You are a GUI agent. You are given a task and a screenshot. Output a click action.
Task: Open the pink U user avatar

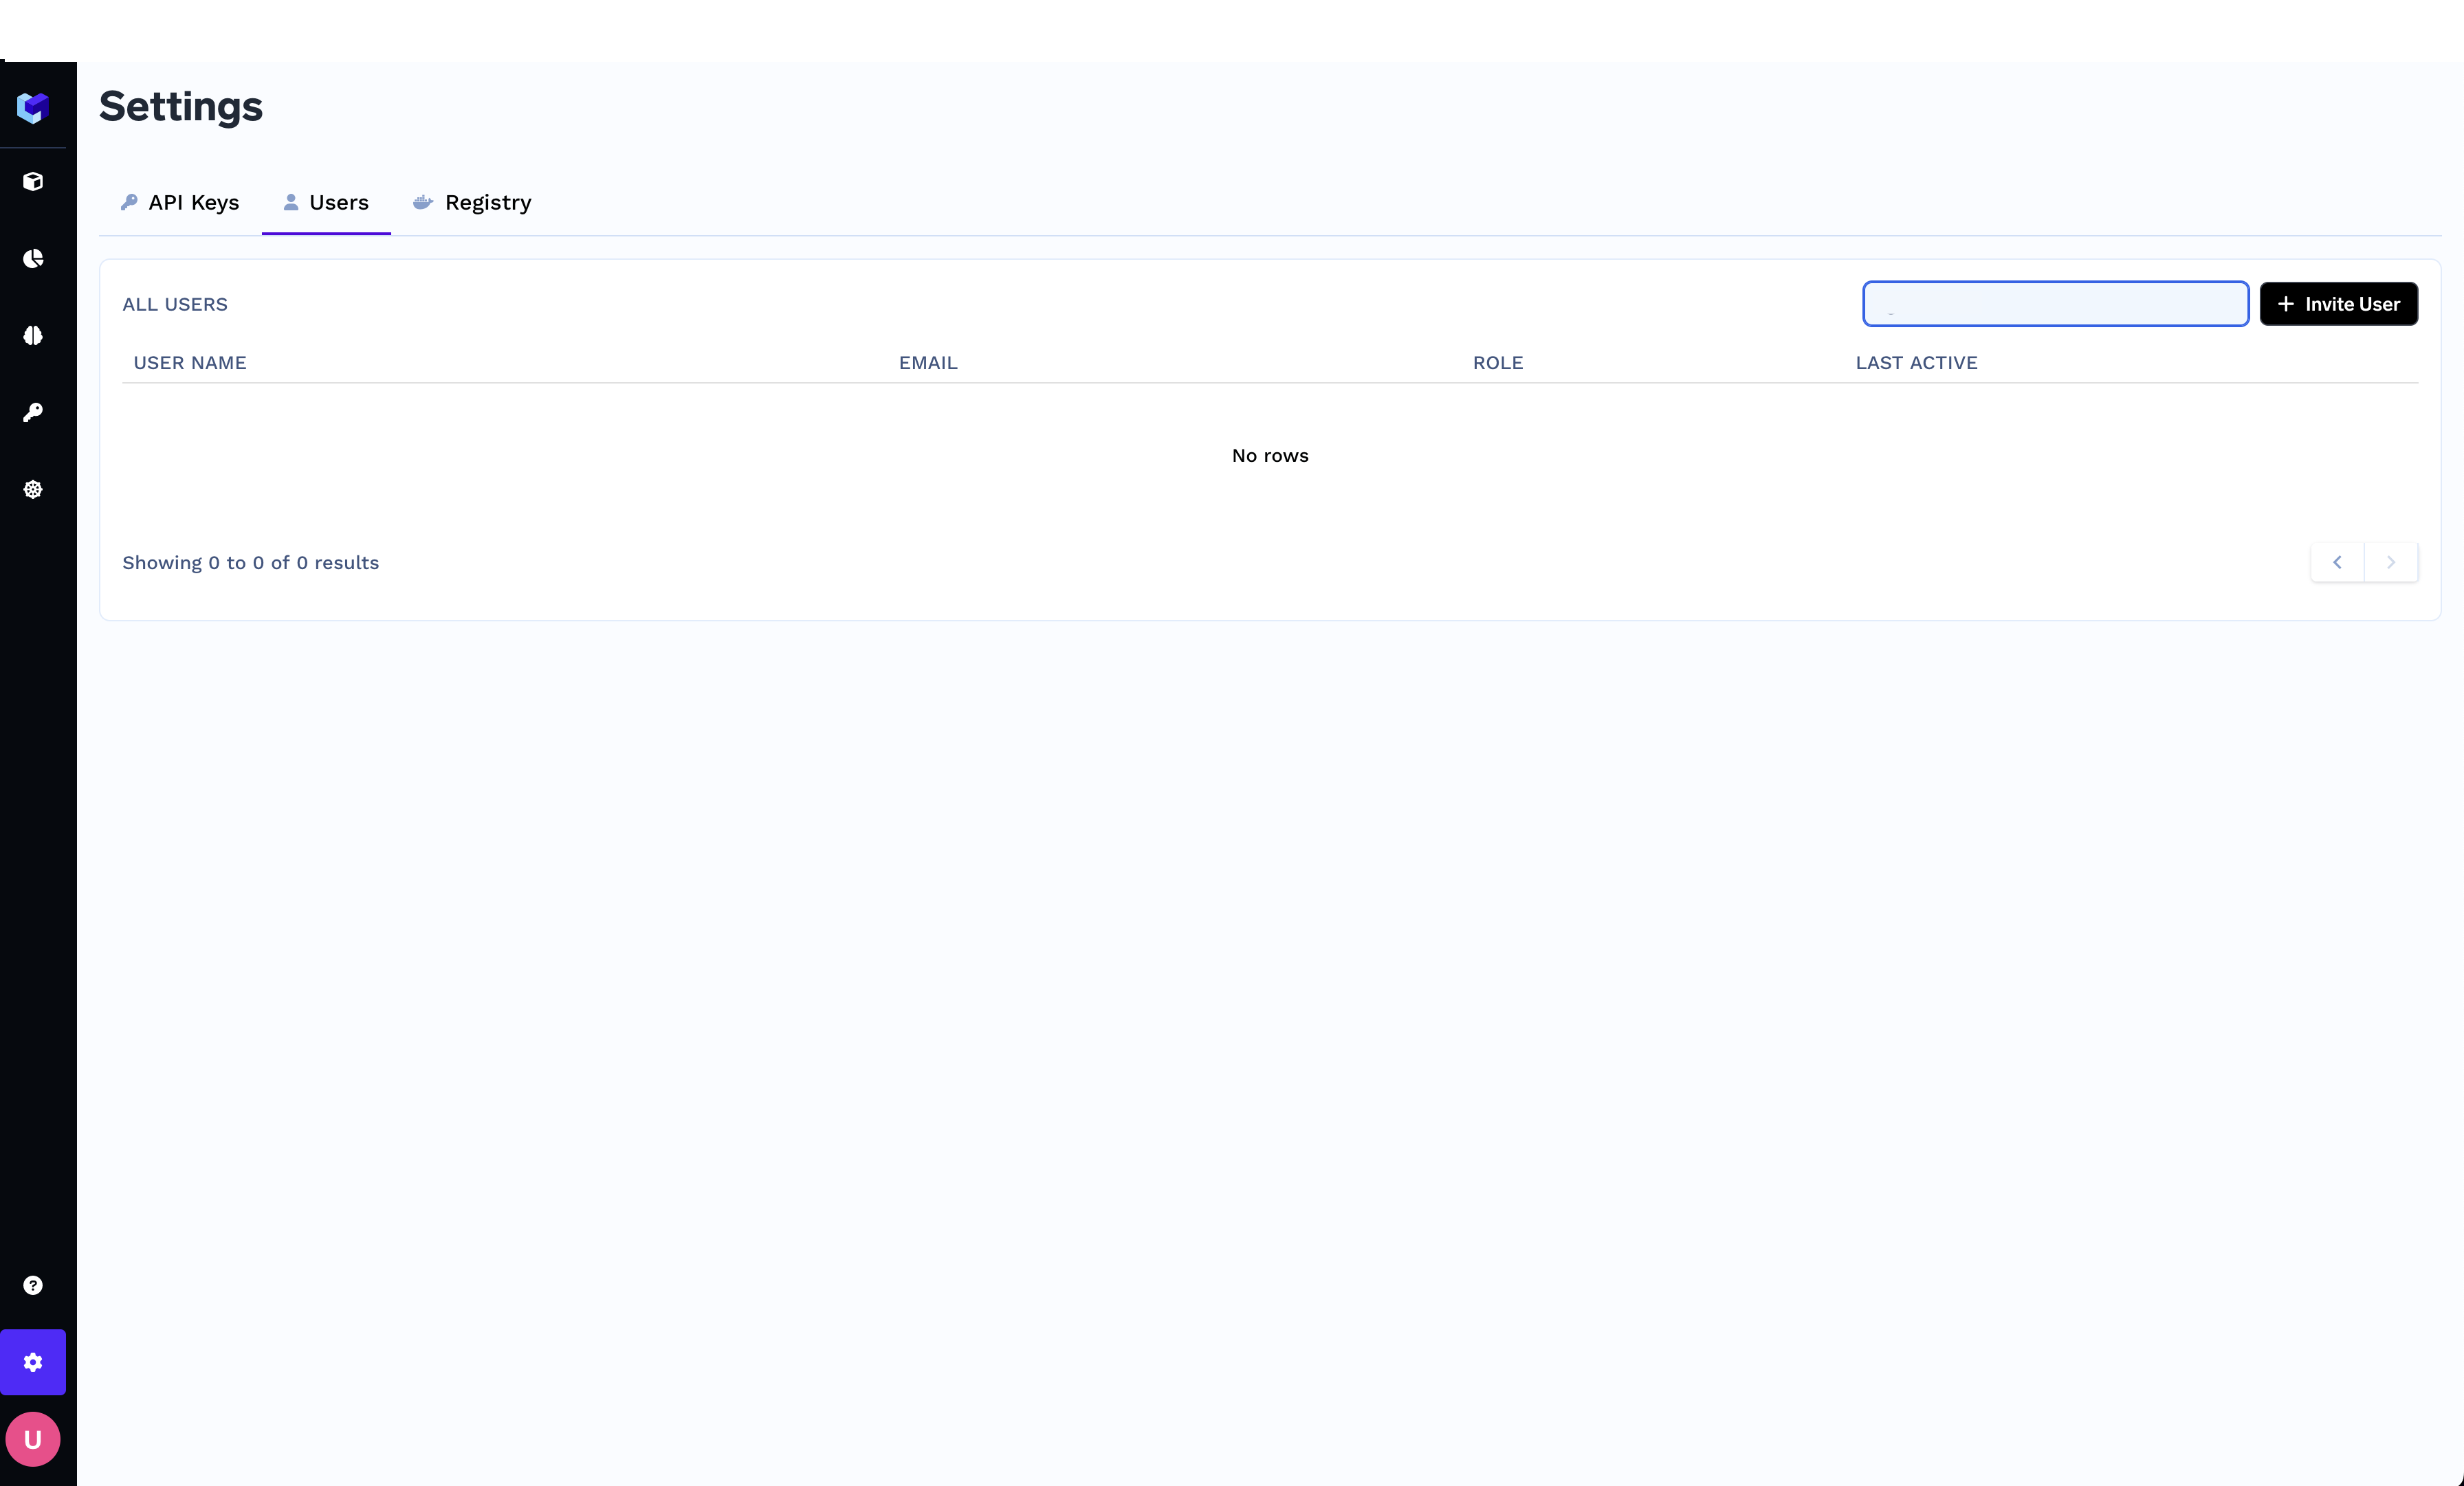pos(33,1439)
